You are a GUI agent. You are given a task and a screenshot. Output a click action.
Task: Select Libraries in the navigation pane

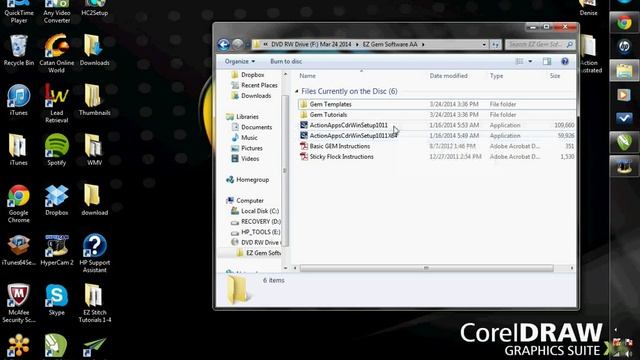[x=247, y=116]
